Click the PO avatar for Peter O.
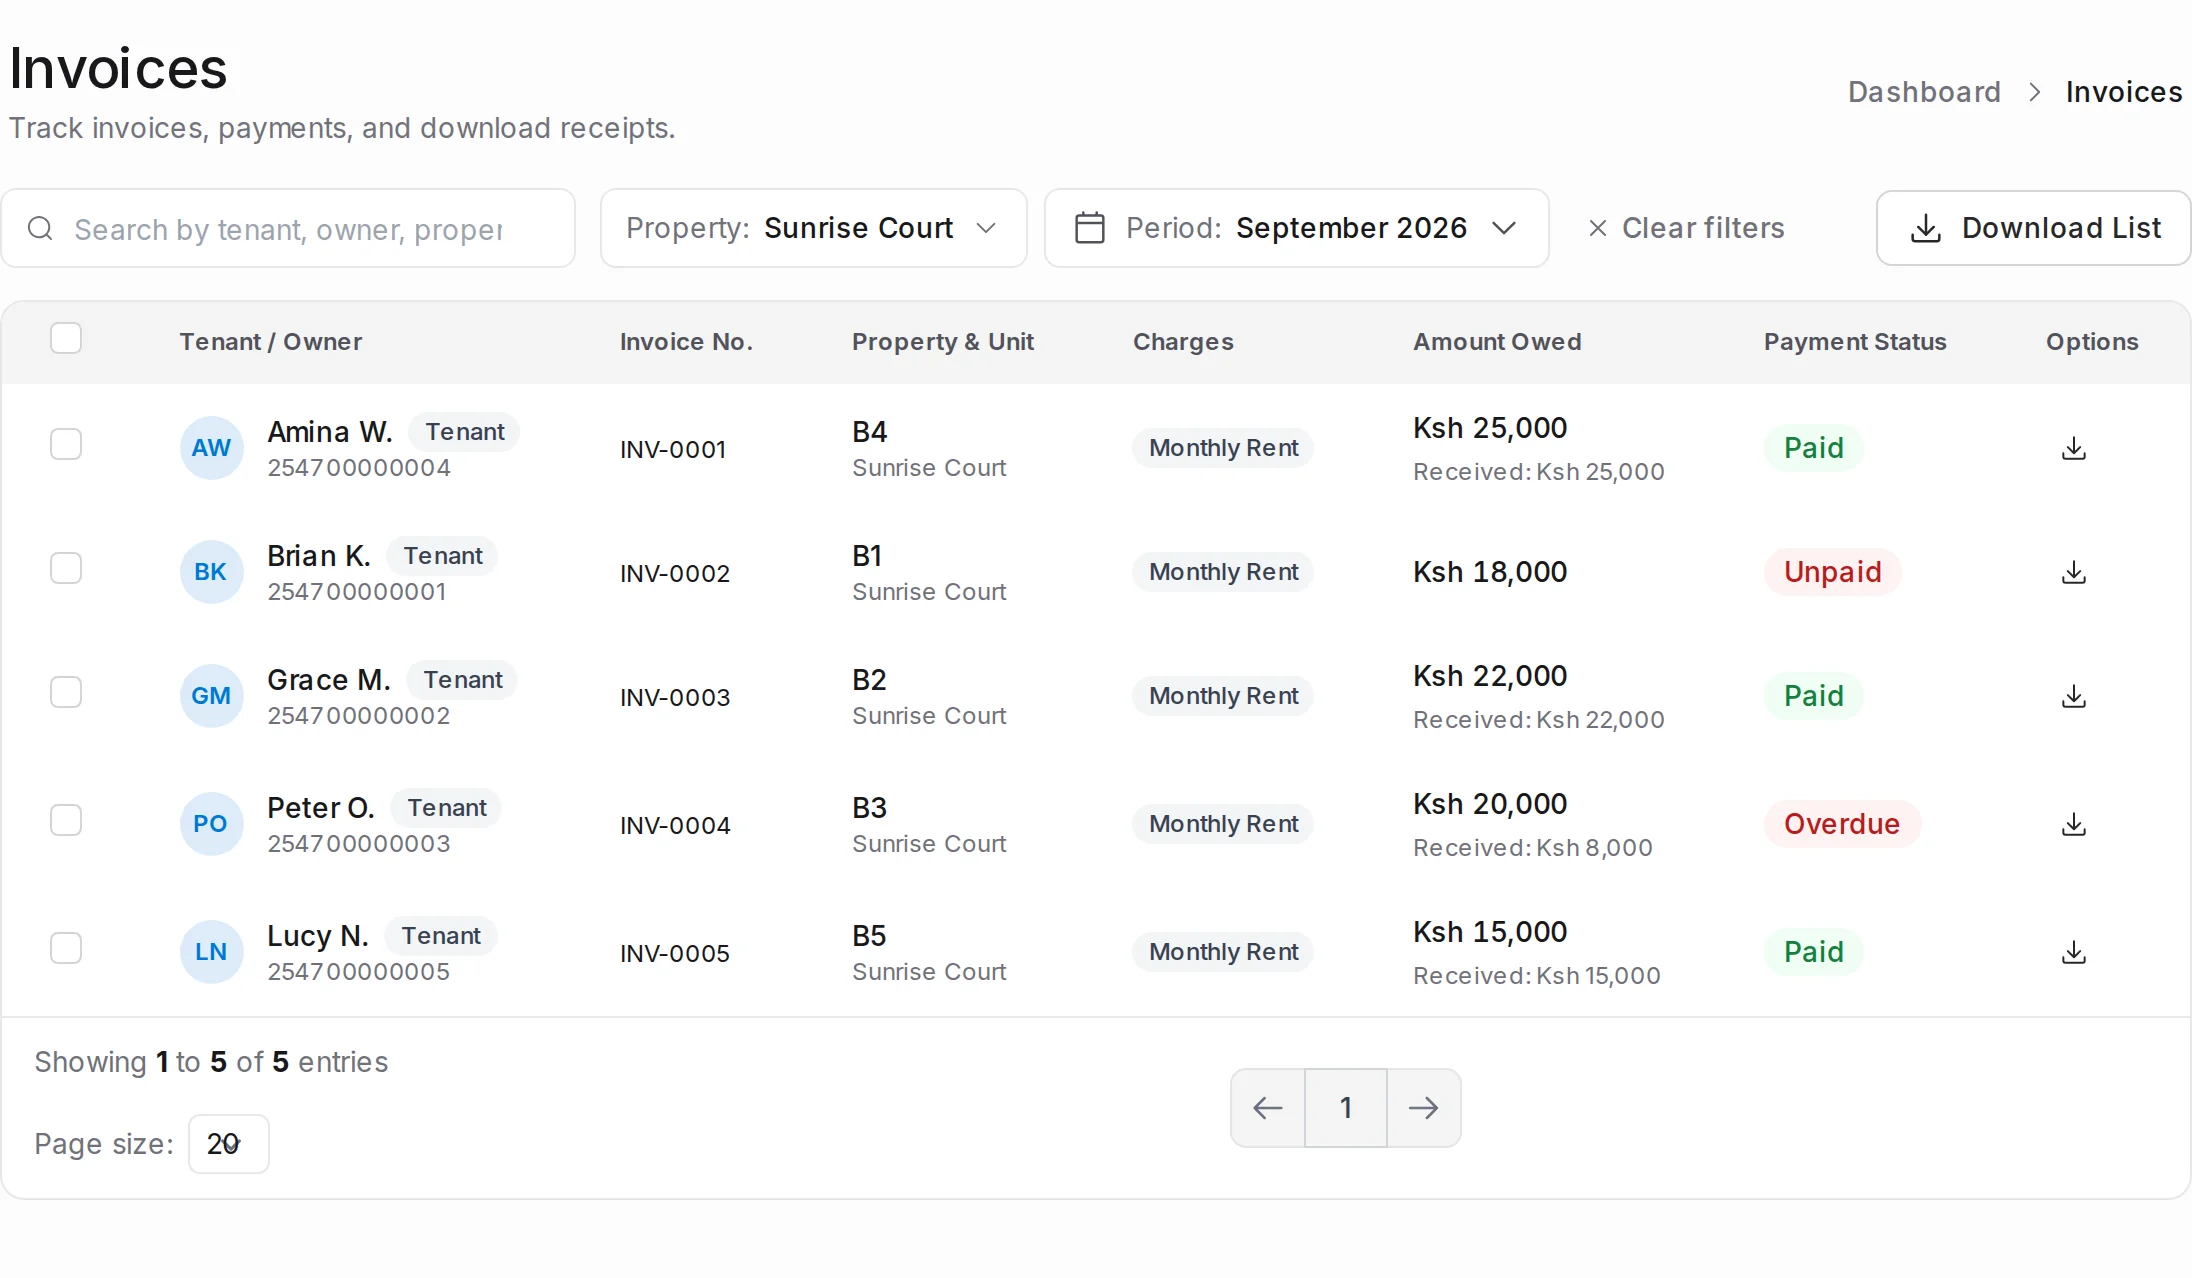Screen dimensions: 2192x1278 [x=211, y=824]
